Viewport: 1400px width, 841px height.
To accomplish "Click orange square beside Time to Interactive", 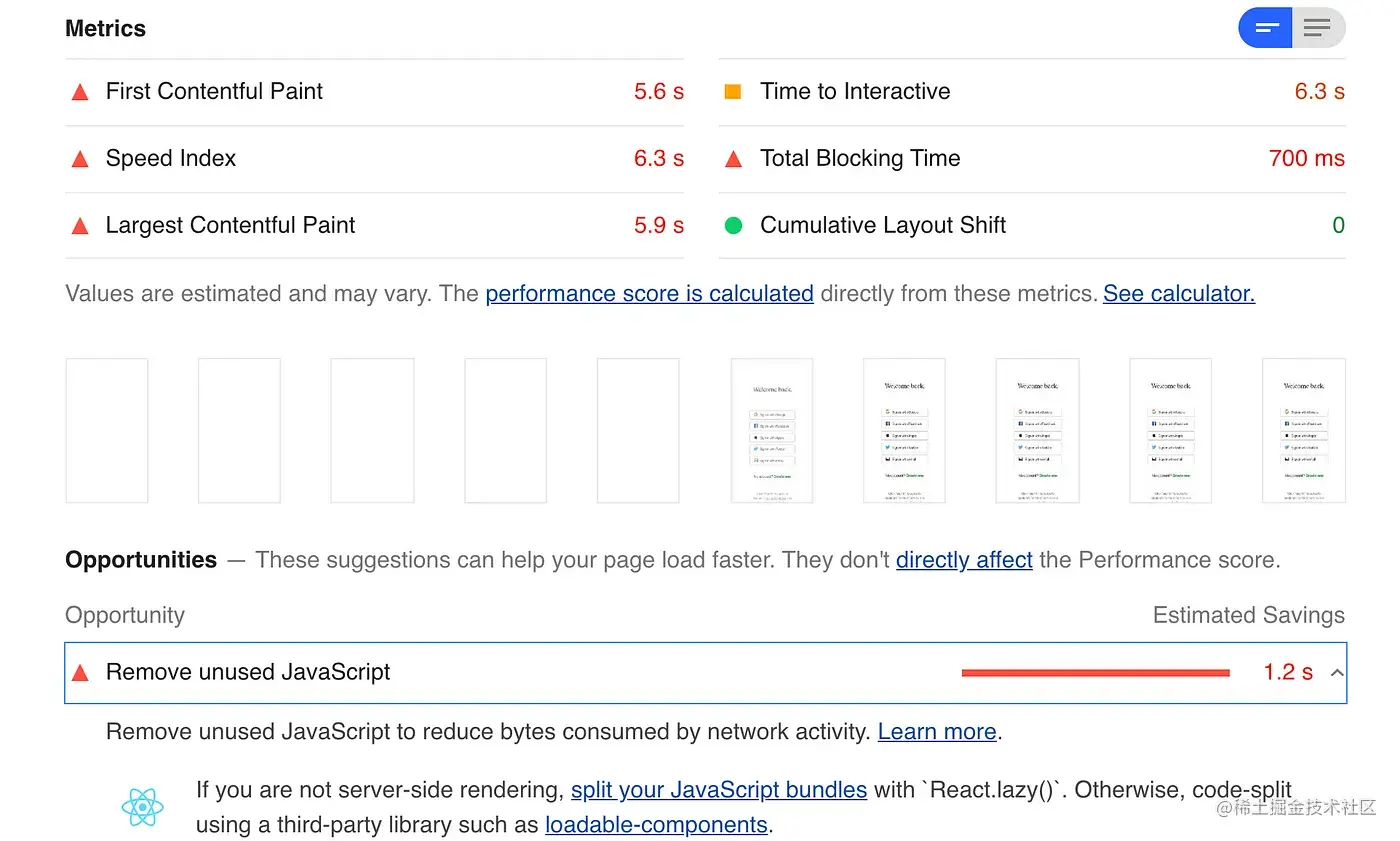I will click(x=733, y=92).
